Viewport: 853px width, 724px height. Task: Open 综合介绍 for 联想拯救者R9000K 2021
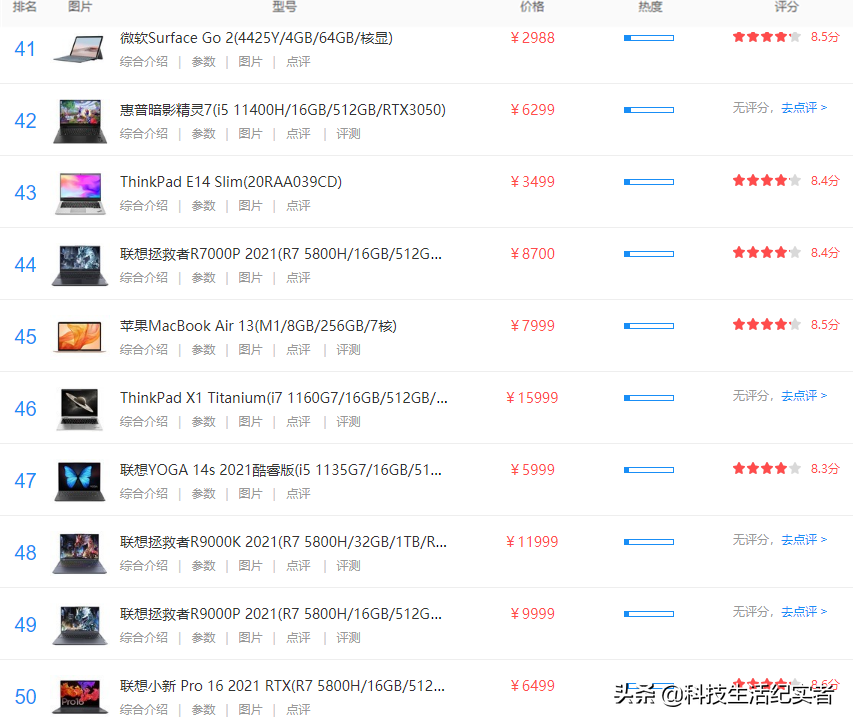144,566
